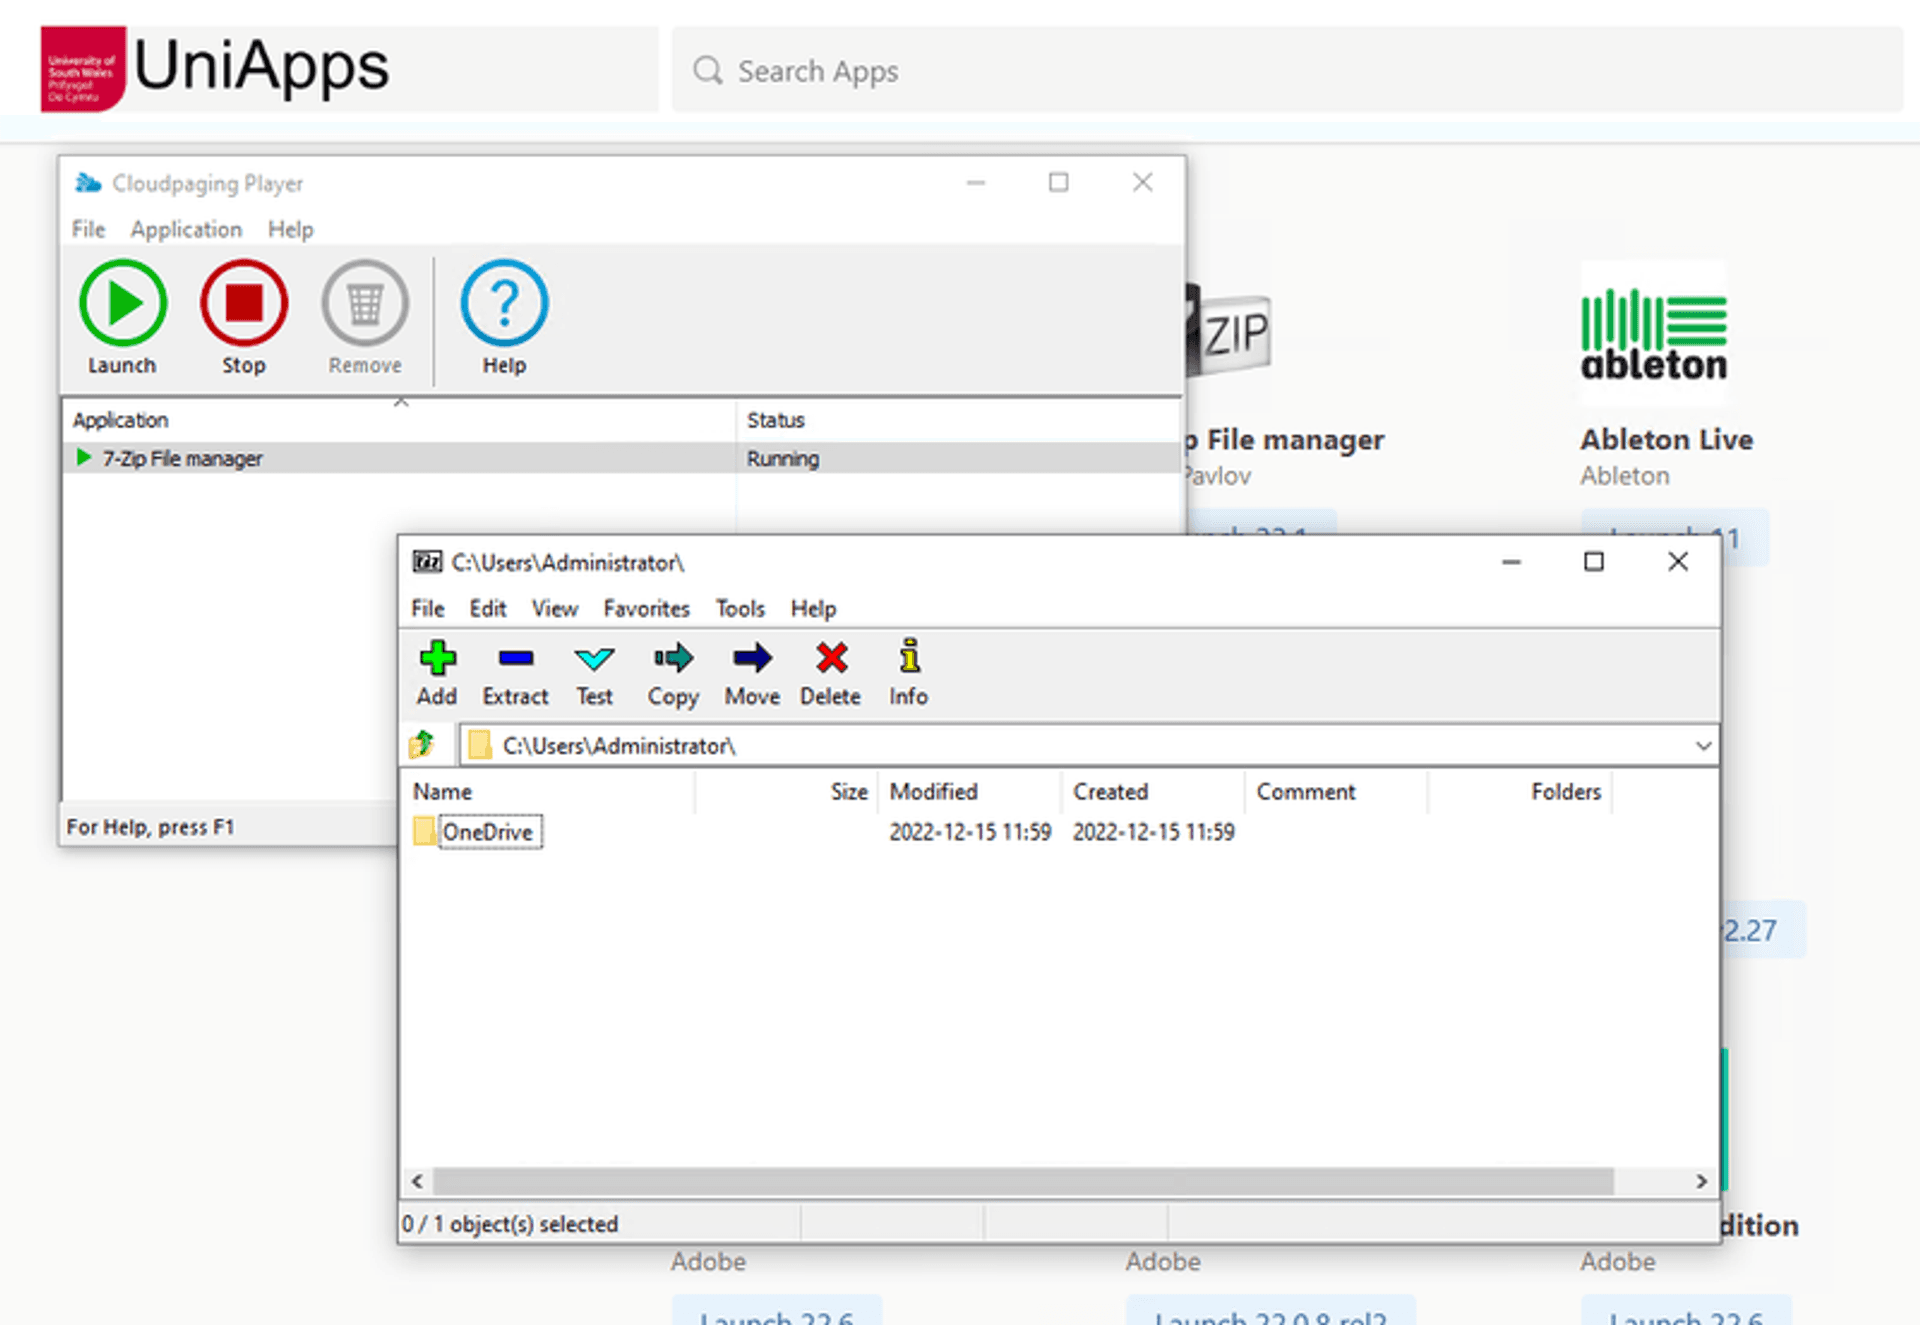Click the Search Apps input field

pyautogui.click(x=1287, y=70)
